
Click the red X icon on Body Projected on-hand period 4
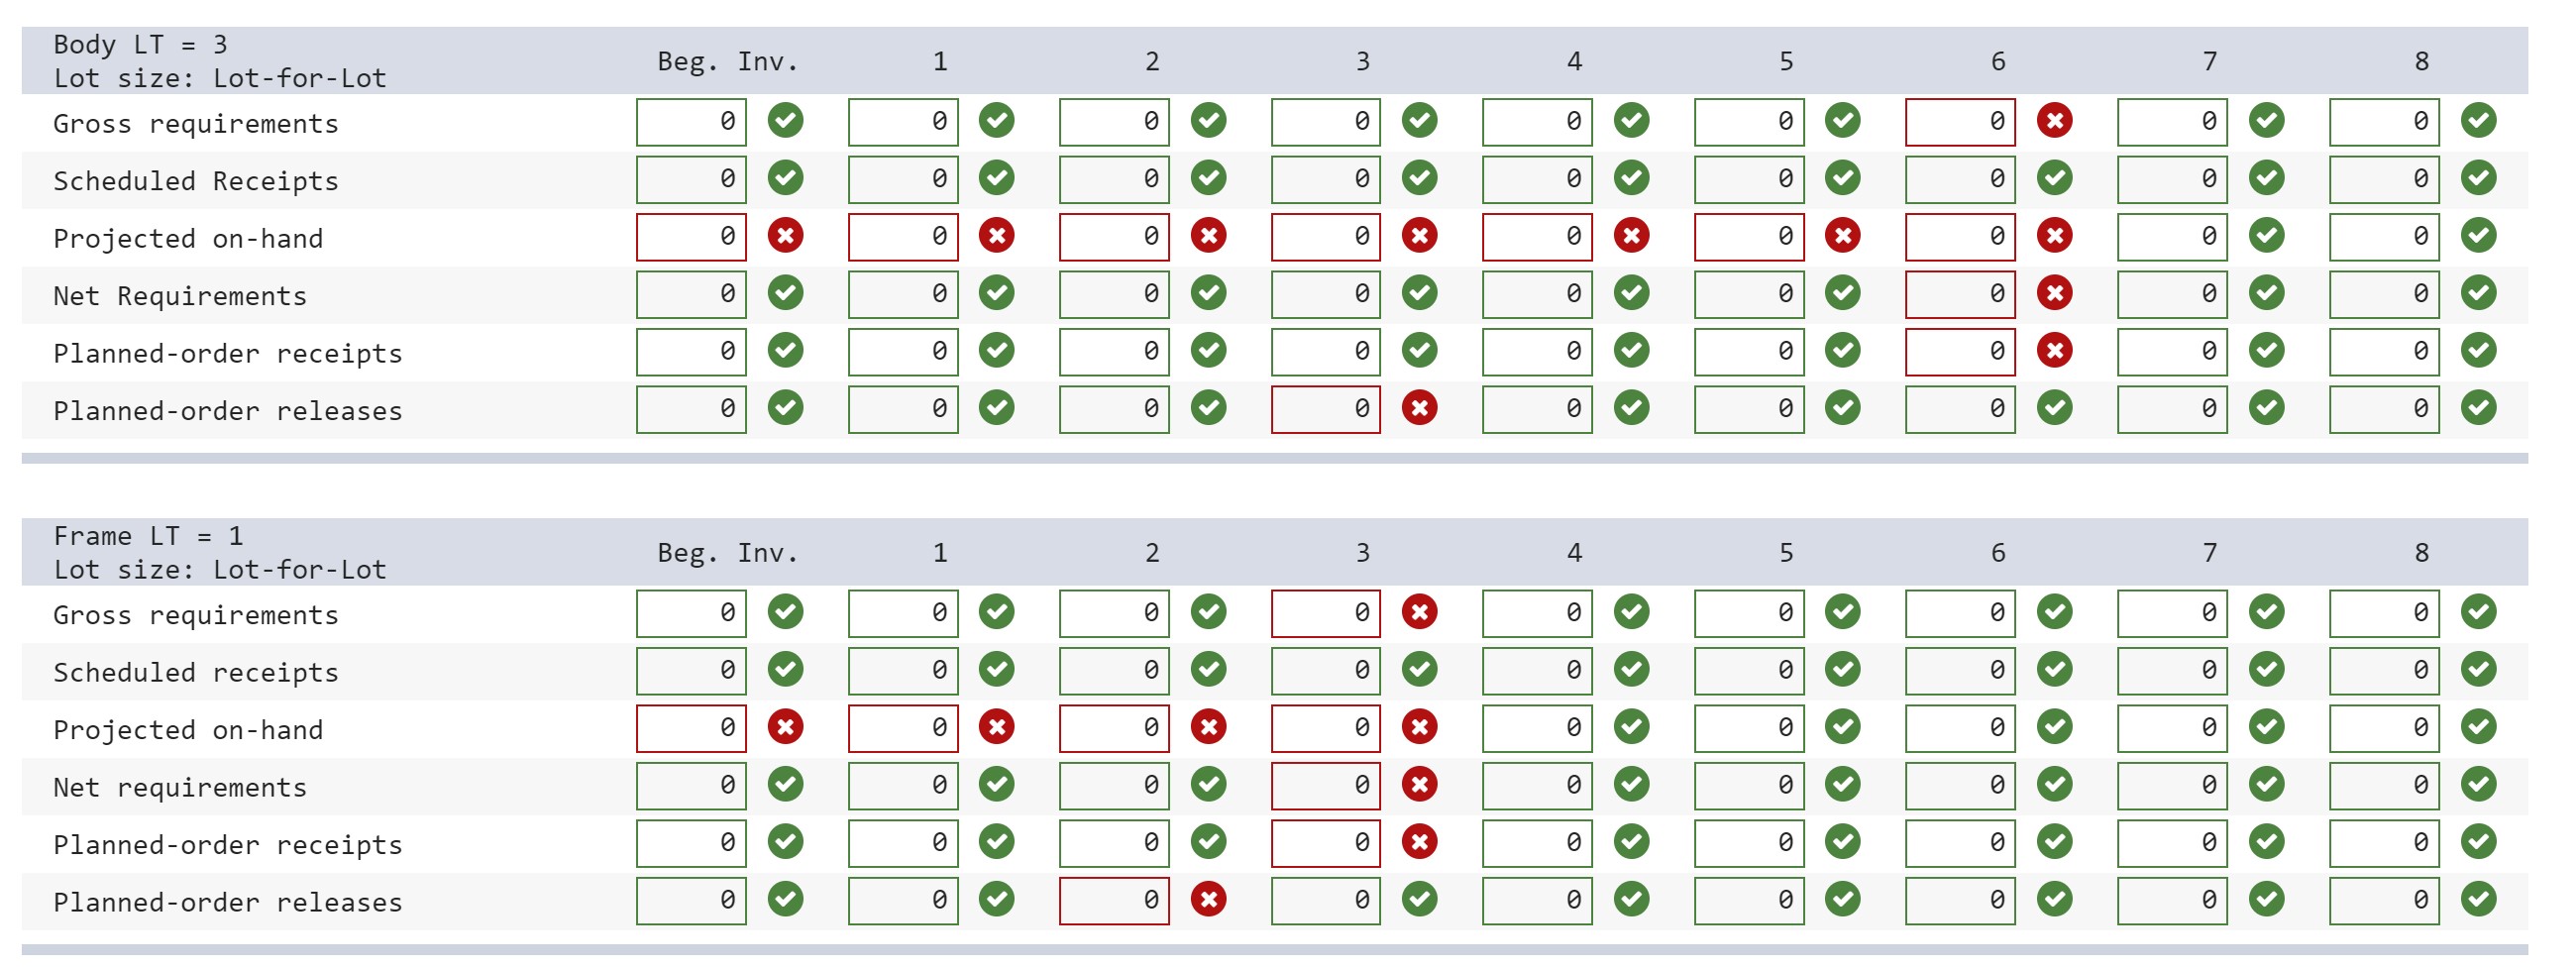(x=1632, y=236)
